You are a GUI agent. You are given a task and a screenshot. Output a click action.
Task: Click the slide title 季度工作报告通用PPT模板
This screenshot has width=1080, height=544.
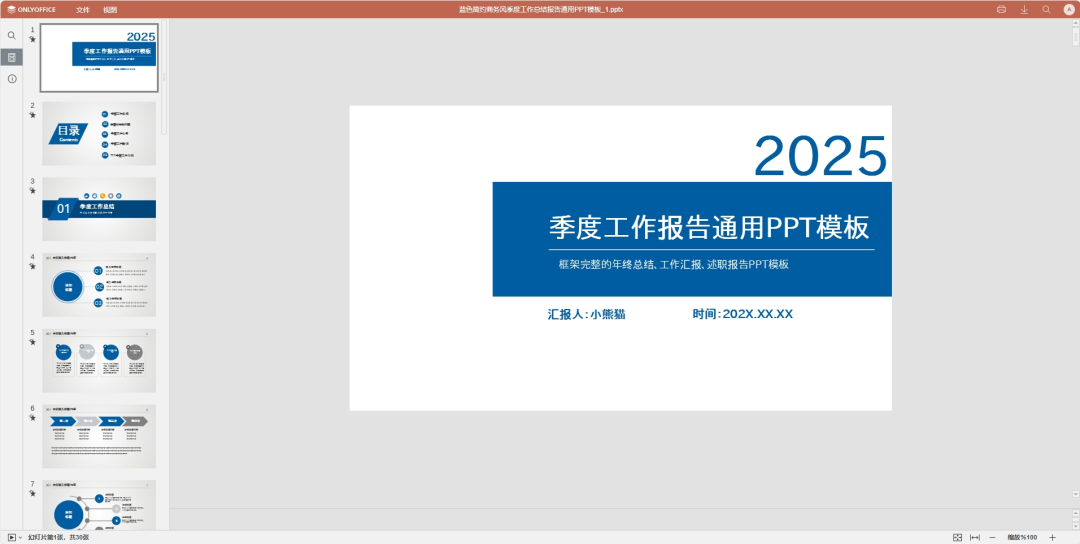(x=709, y=227)
